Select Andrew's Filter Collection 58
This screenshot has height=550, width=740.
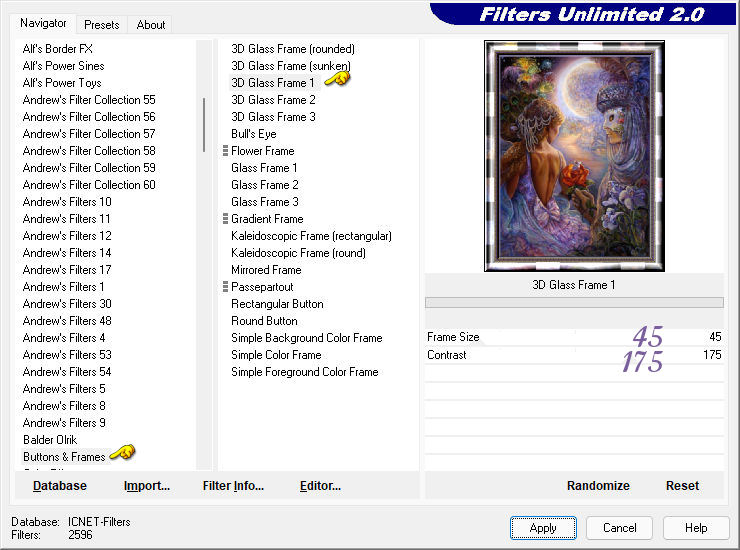coord(89,151)
